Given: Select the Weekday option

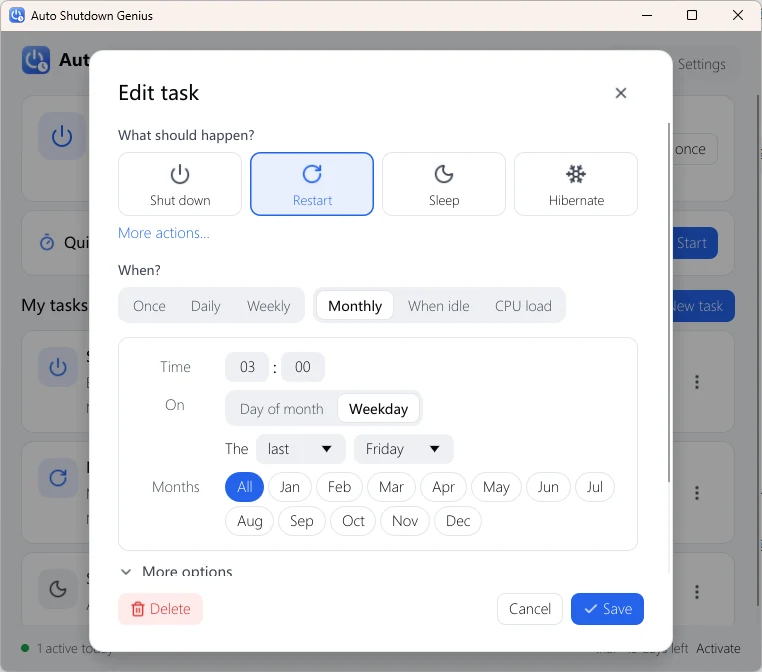Looking at the screenshot, I should (378, 409).
